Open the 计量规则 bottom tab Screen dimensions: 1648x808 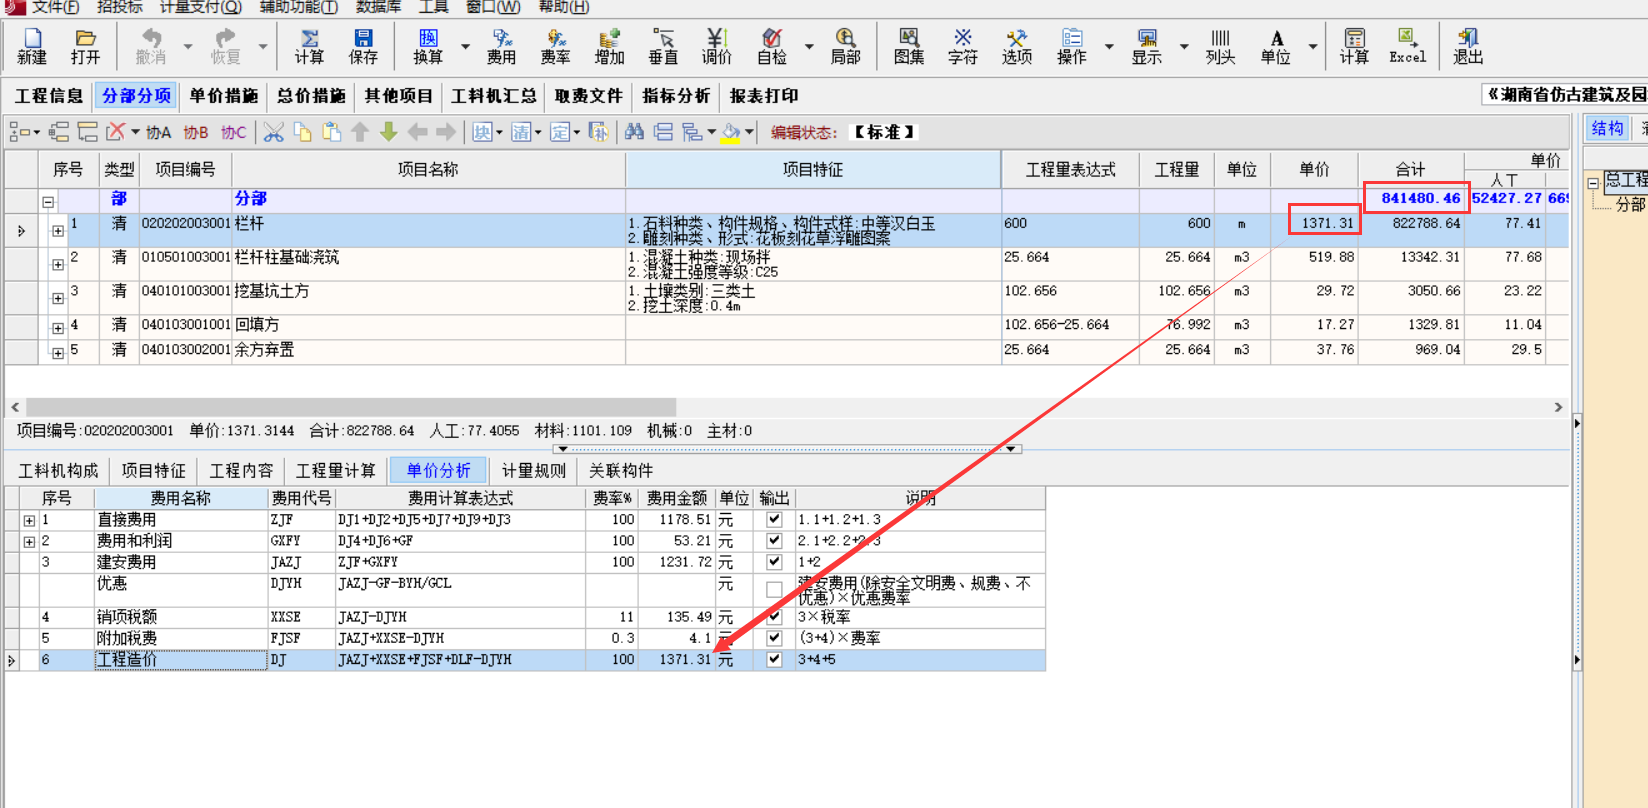534,470
